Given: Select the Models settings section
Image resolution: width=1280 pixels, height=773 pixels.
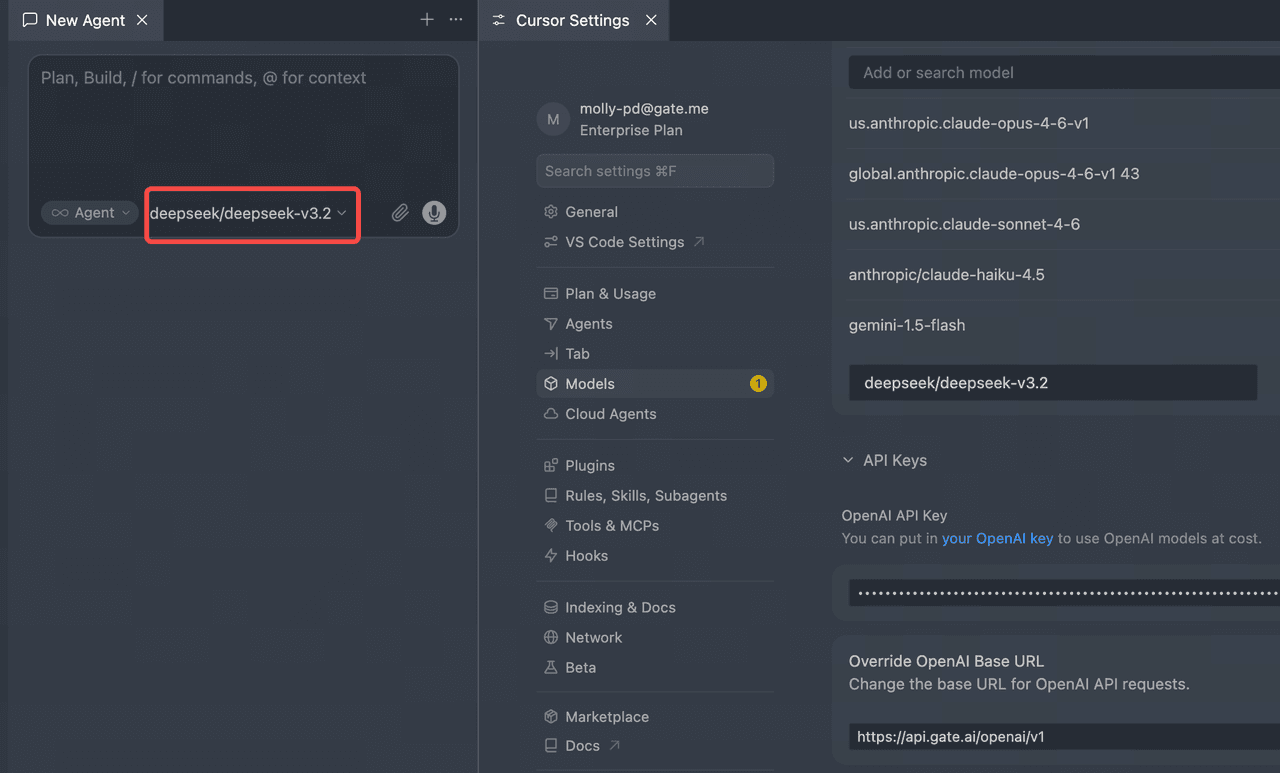Looking at the screenshot, I should (x=655, y=384).
